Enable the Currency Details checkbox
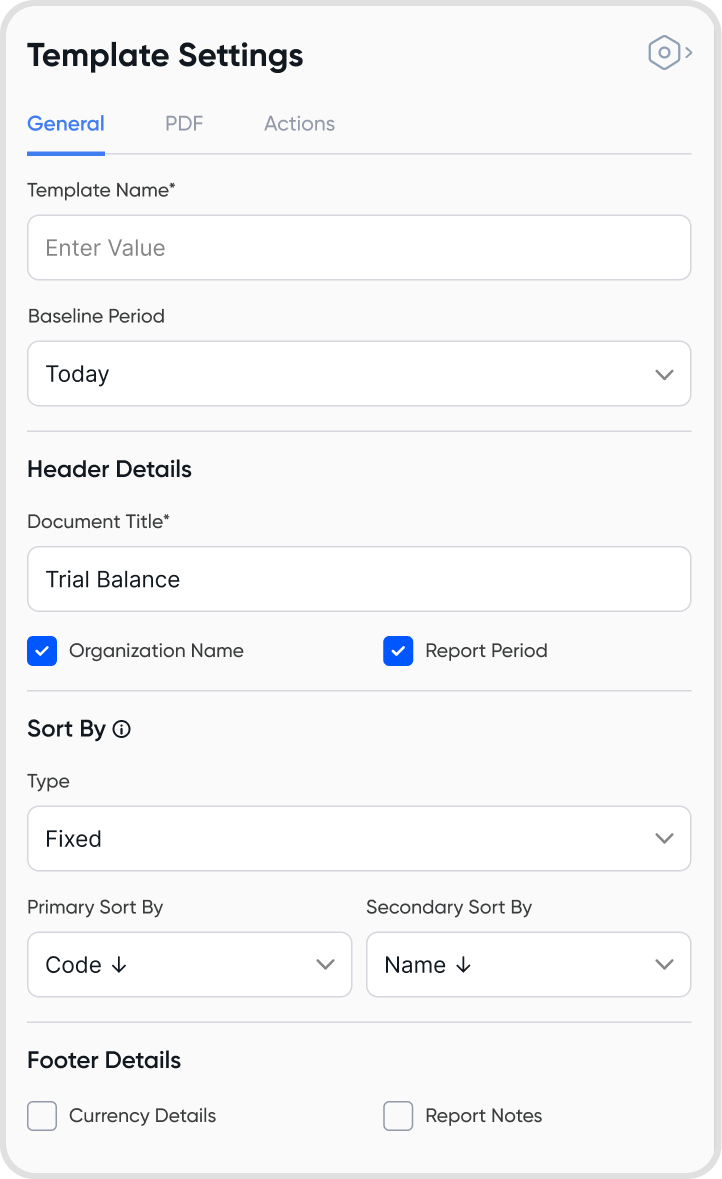 coord(42,1116)
